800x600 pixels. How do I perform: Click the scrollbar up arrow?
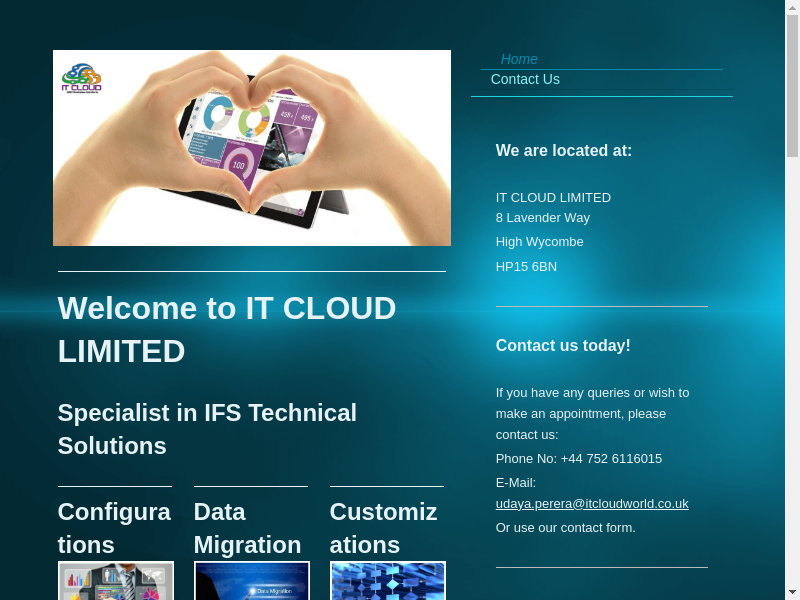pyautogui.click(x=792, y=8)
